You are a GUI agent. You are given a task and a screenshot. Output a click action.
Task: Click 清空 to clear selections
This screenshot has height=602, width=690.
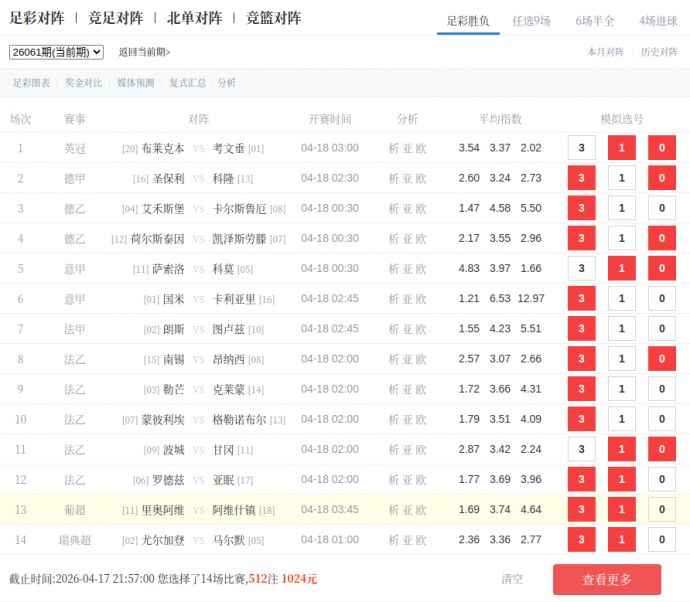(512, 579)
